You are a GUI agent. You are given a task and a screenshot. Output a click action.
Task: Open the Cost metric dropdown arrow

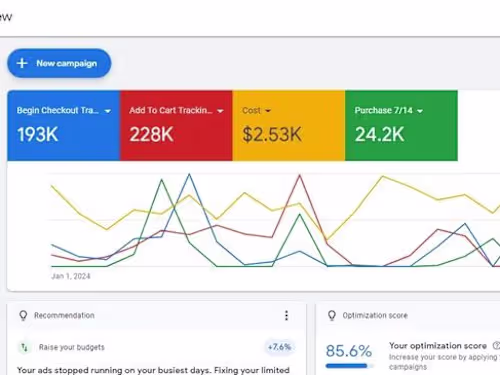268,111
